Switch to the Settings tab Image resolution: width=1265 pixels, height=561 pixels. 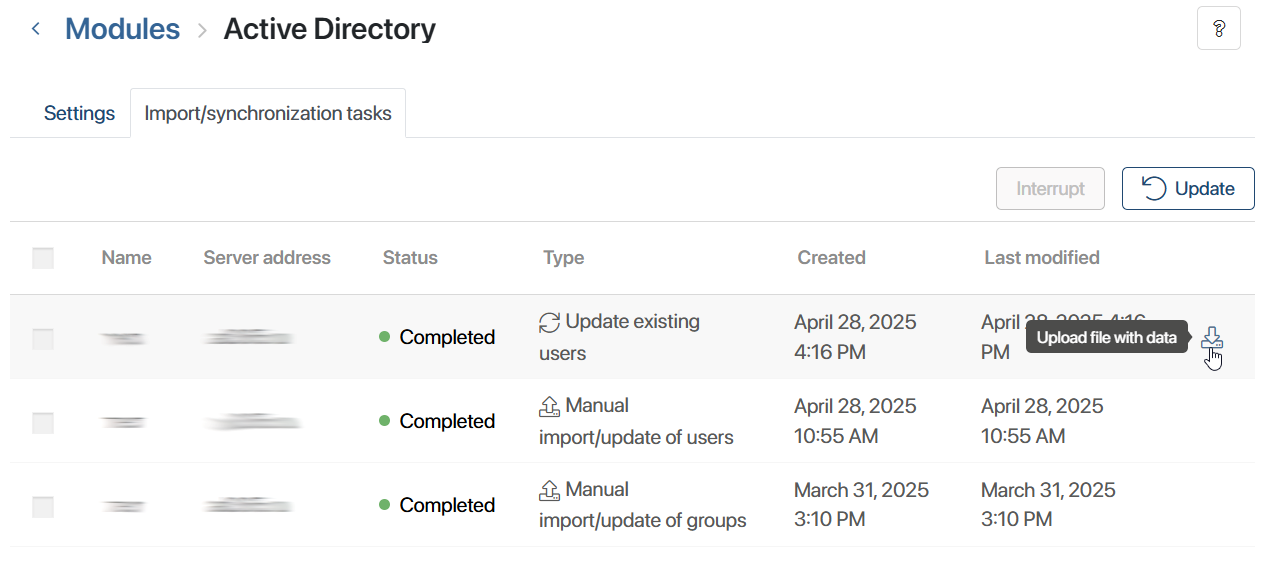(79, 113)
